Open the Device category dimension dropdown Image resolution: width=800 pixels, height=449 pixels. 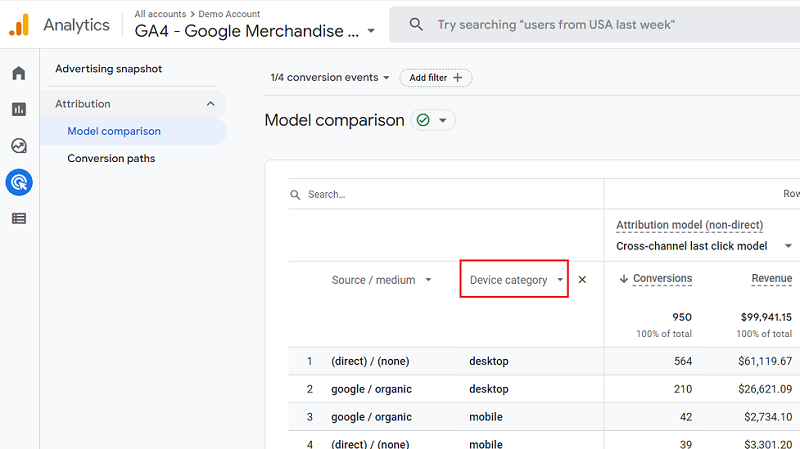[x=514, y=279]
